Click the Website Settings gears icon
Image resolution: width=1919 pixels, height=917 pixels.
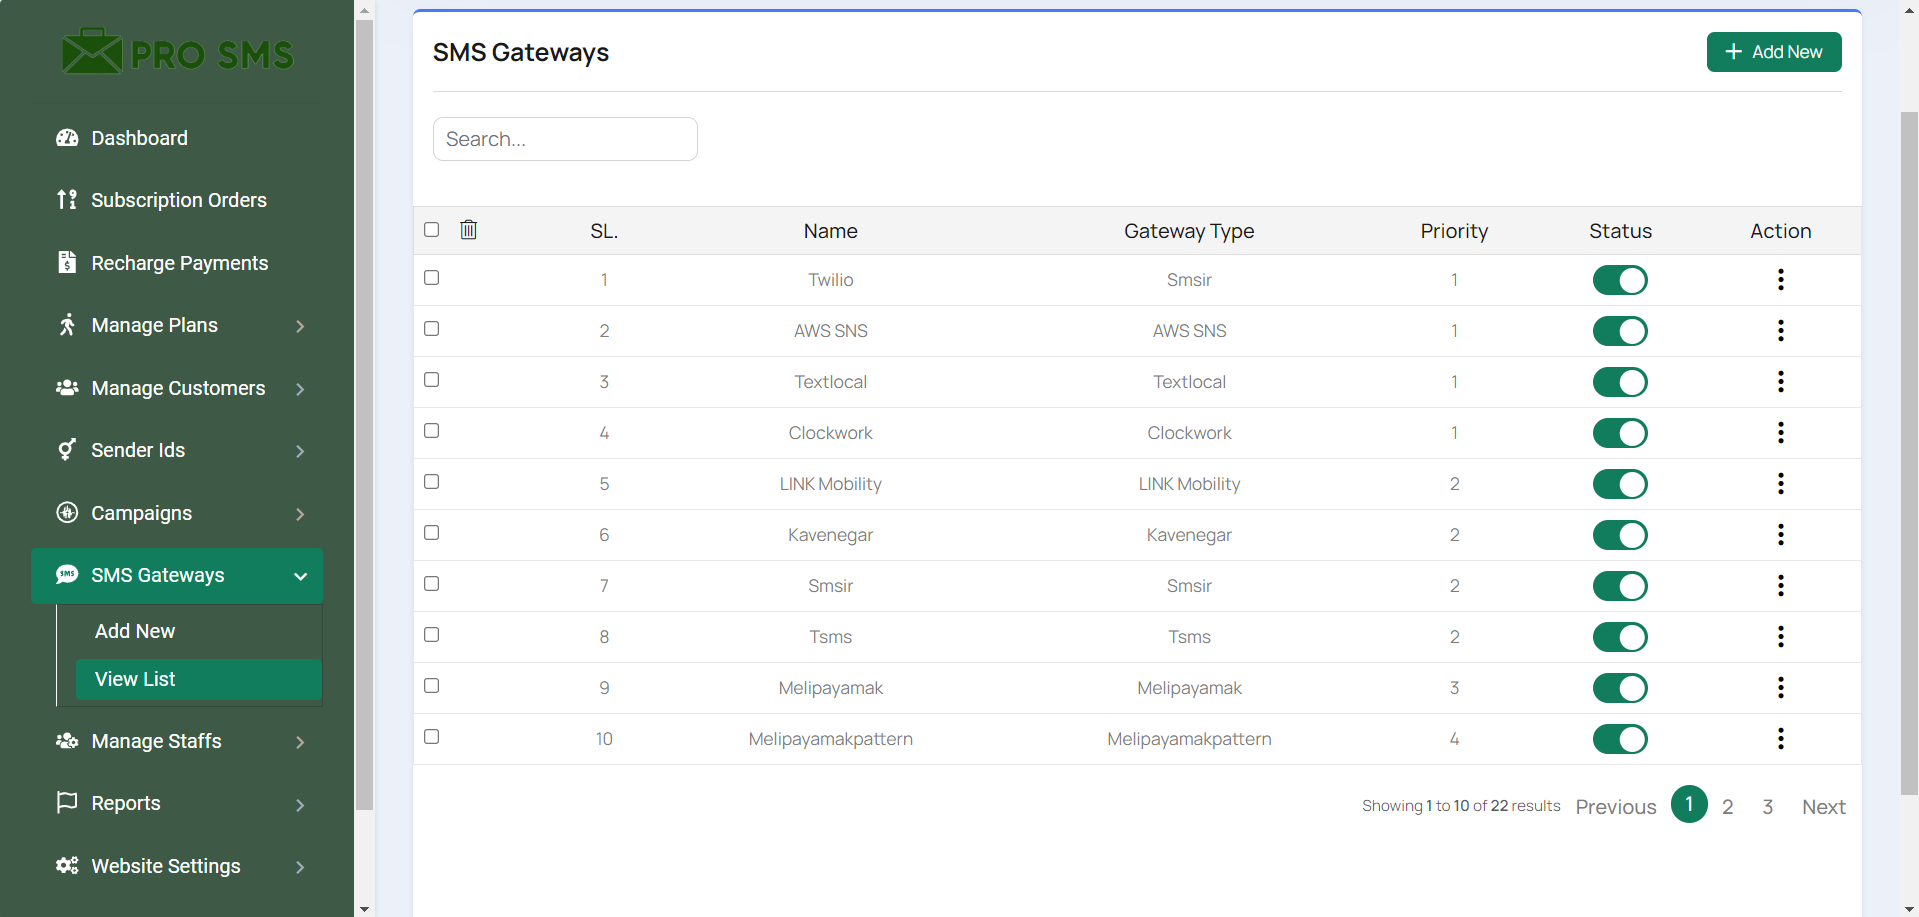point(67,866)
